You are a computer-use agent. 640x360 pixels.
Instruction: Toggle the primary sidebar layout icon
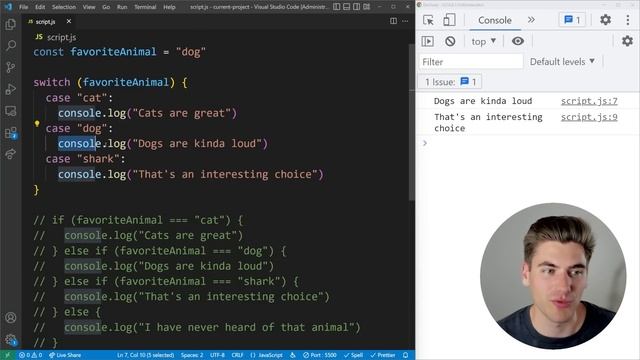pyautogui.click(x=336, y=7)
